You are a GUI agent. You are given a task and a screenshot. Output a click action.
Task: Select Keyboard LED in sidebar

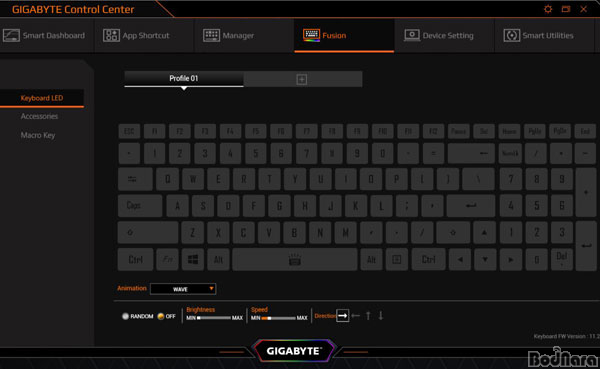[x=42, y=98]
